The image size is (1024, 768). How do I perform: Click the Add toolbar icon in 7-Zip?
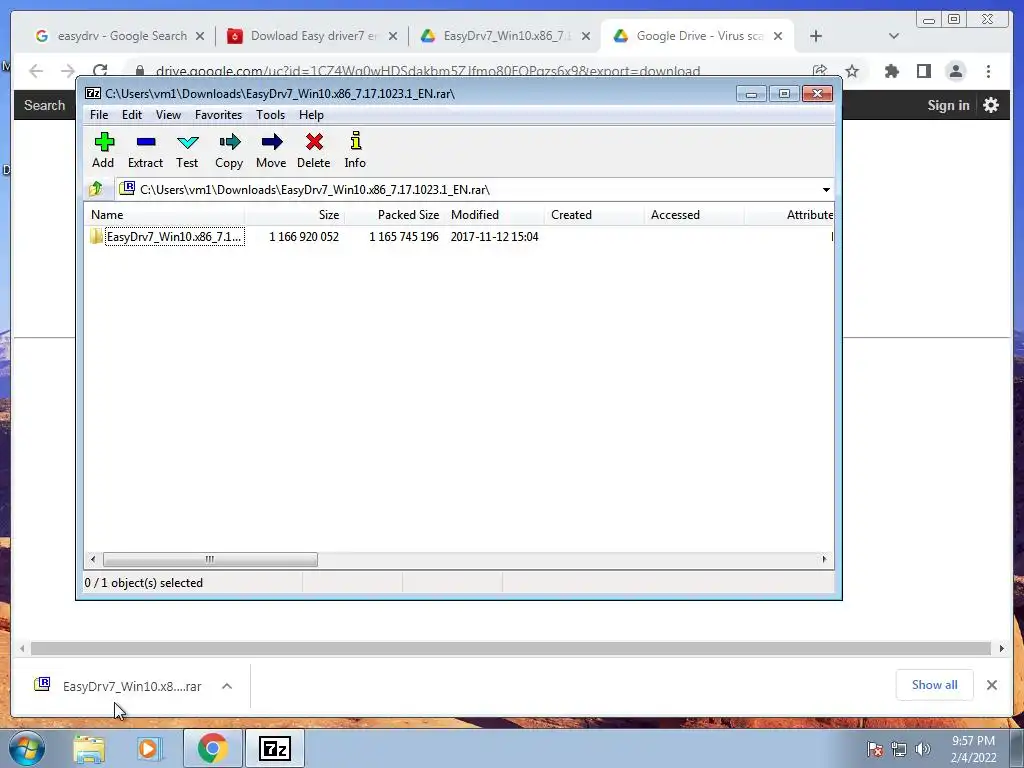(104, 150)
